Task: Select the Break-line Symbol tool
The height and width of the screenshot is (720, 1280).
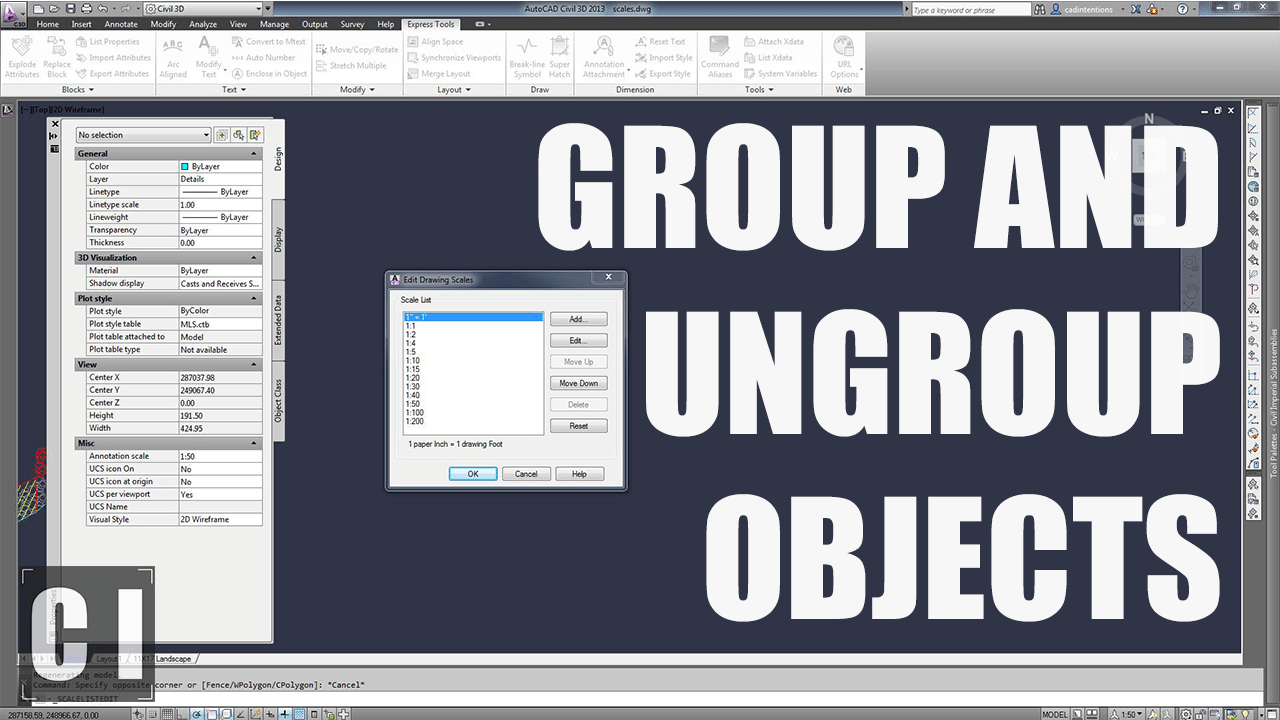Action: click(527, 57)
